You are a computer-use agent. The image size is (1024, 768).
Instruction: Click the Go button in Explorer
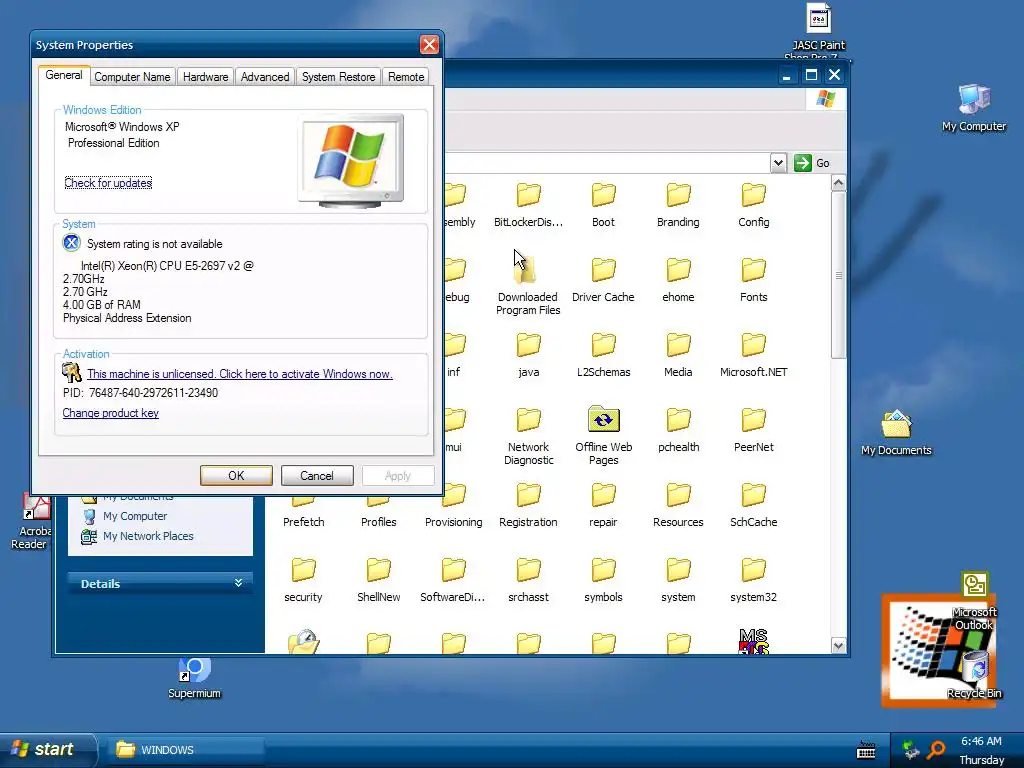click(812, 163)
